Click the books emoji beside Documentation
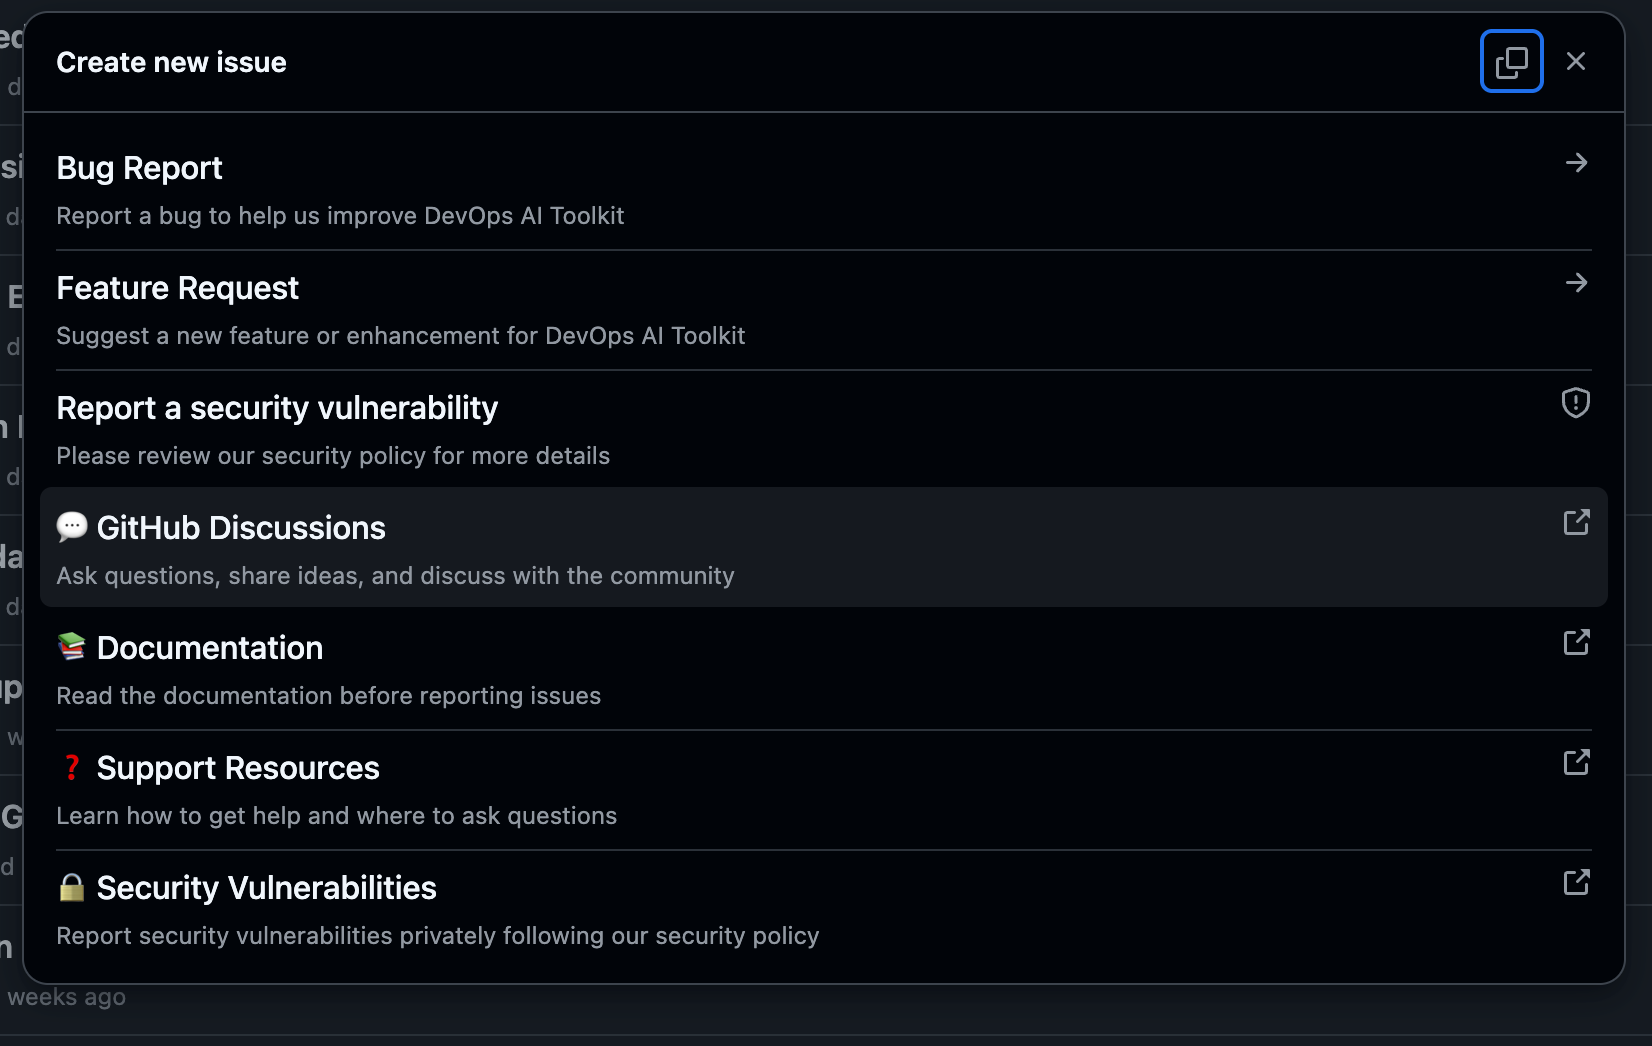 click(x=72, y=647)
